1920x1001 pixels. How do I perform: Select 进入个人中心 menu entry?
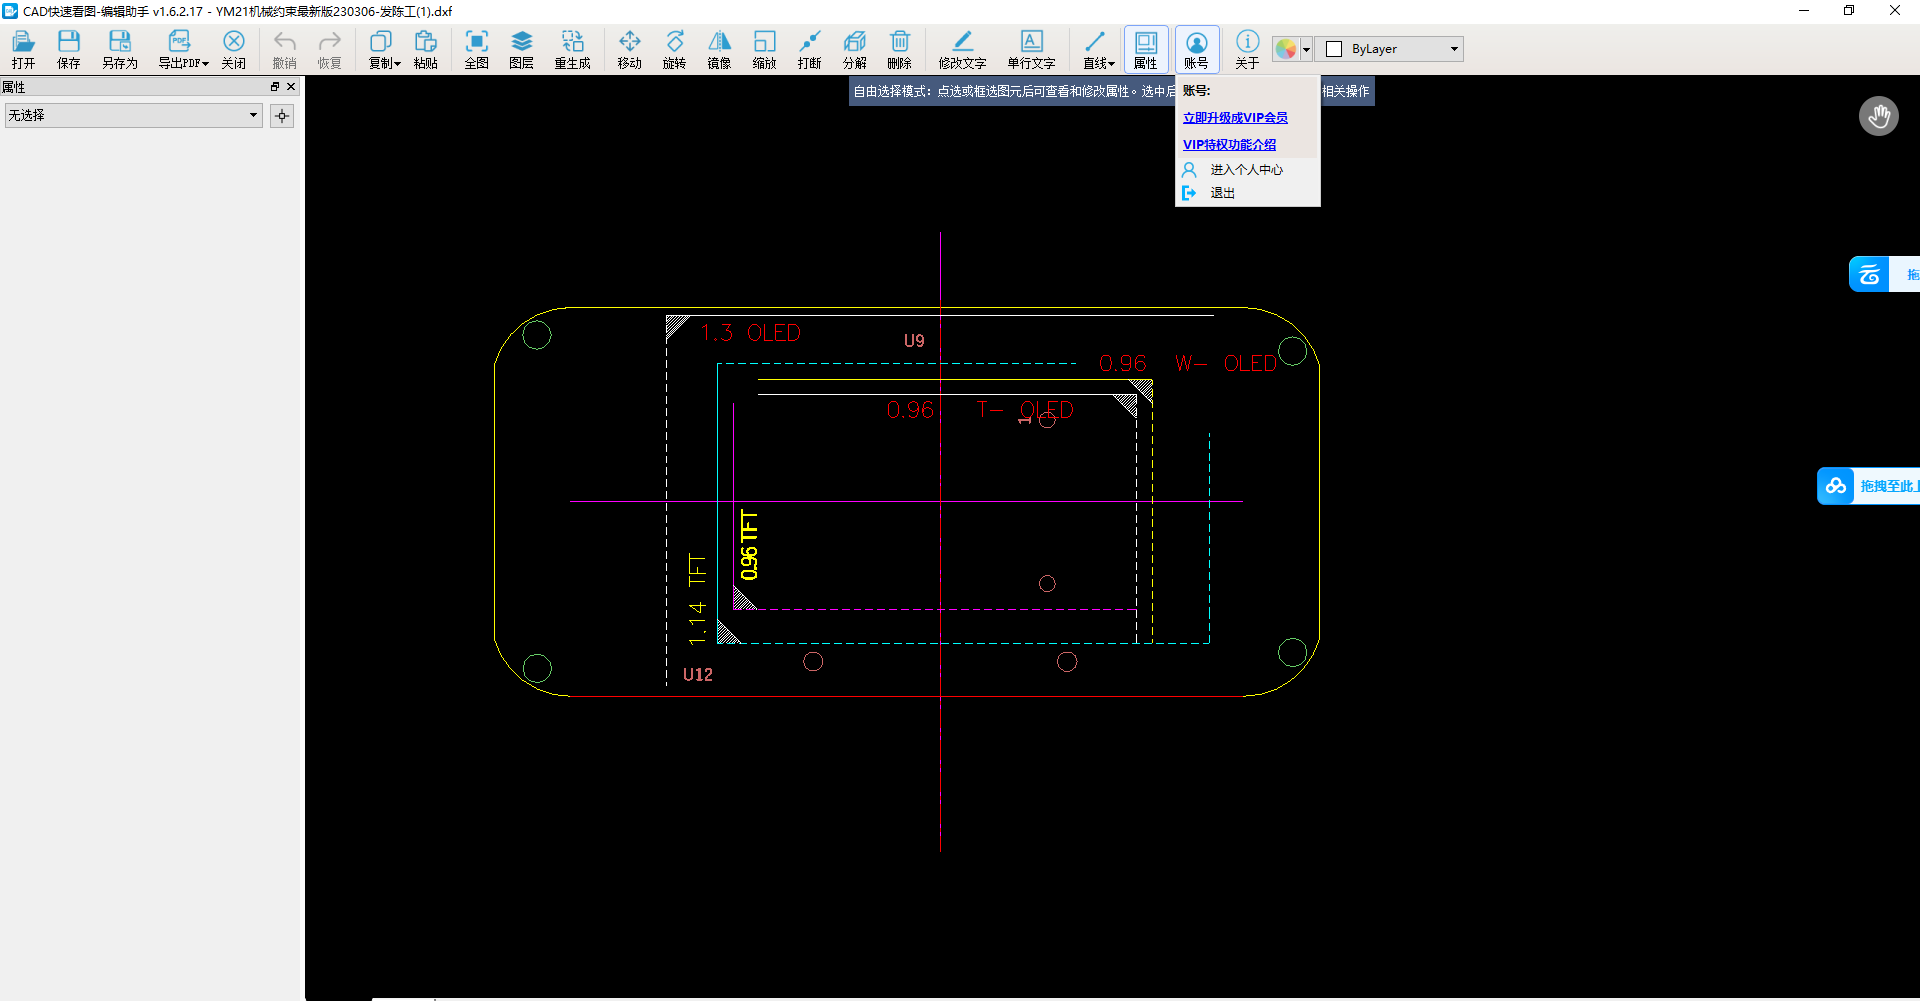point(1247,170)
